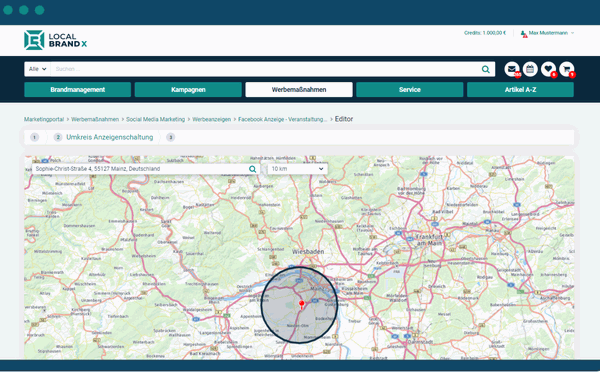Click the main search magnifier icon

[x=486, y=69]
